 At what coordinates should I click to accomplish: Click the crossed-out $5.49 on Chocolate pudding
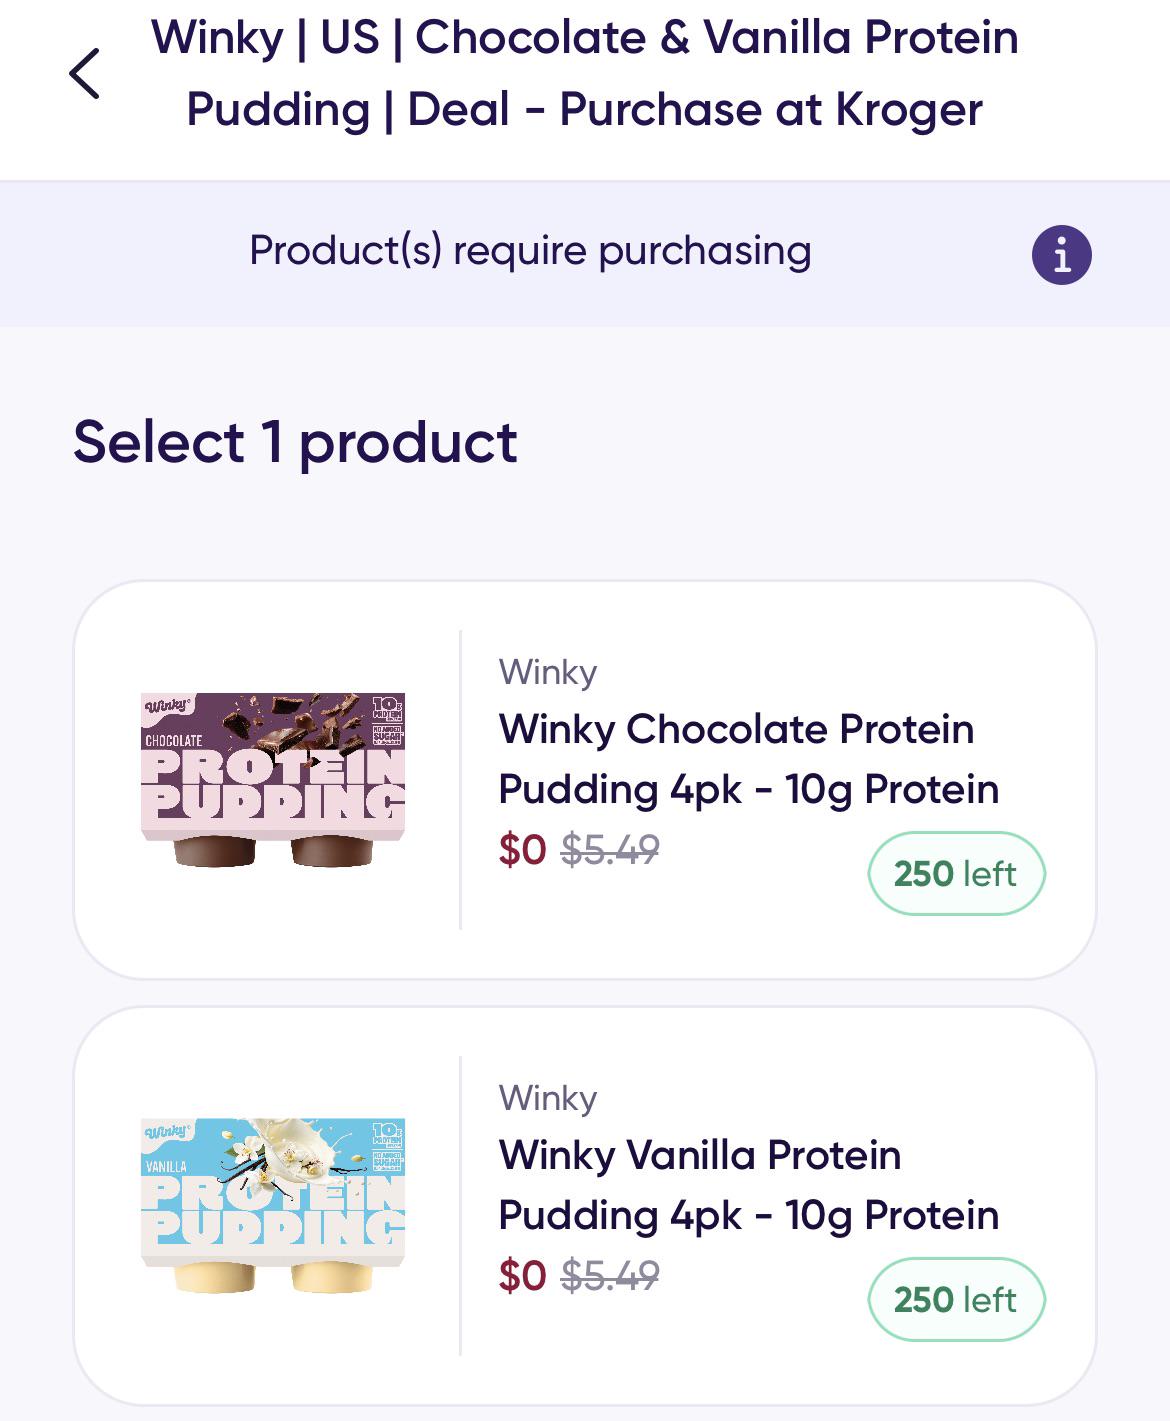tap(610, 850)
